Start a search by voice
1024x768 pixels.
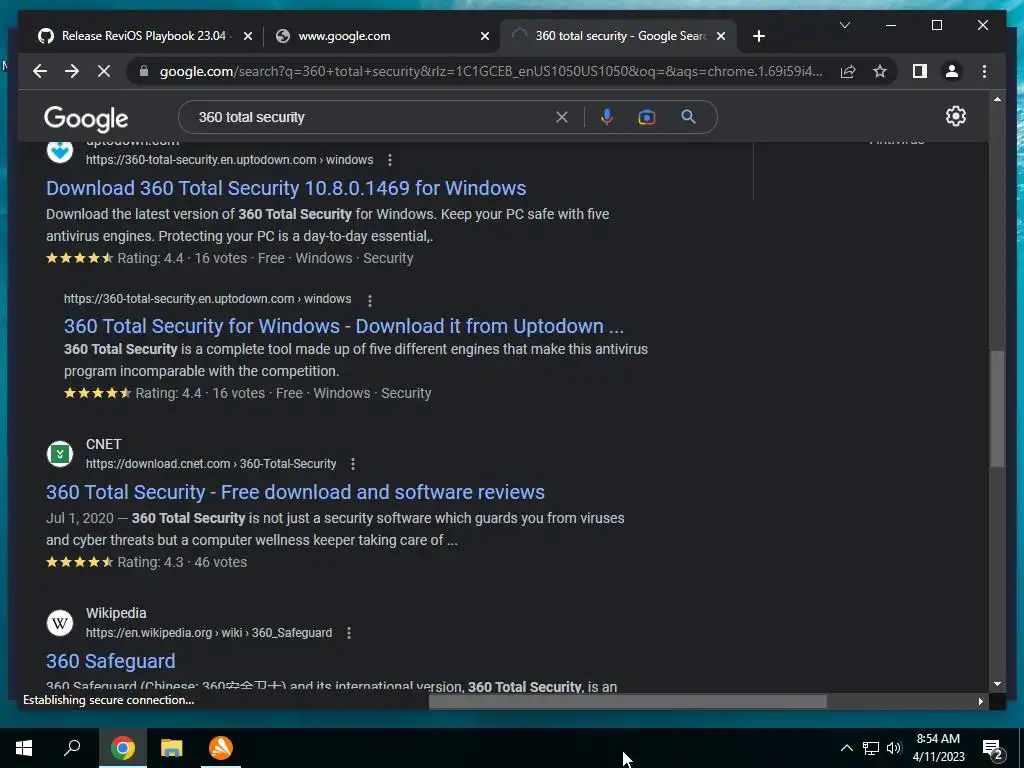[x=607, y=117]
